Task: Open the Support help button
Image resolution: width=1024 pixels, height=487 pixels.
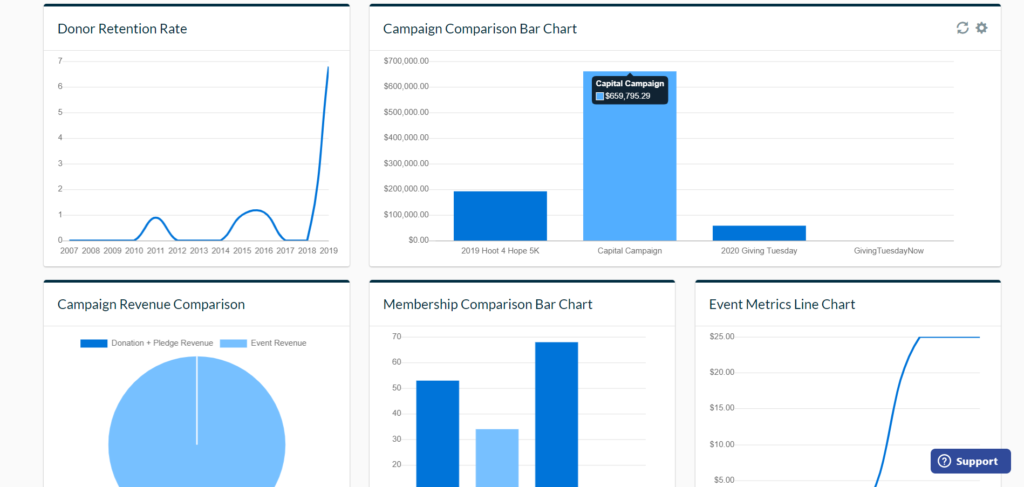Action: (970, 461)
